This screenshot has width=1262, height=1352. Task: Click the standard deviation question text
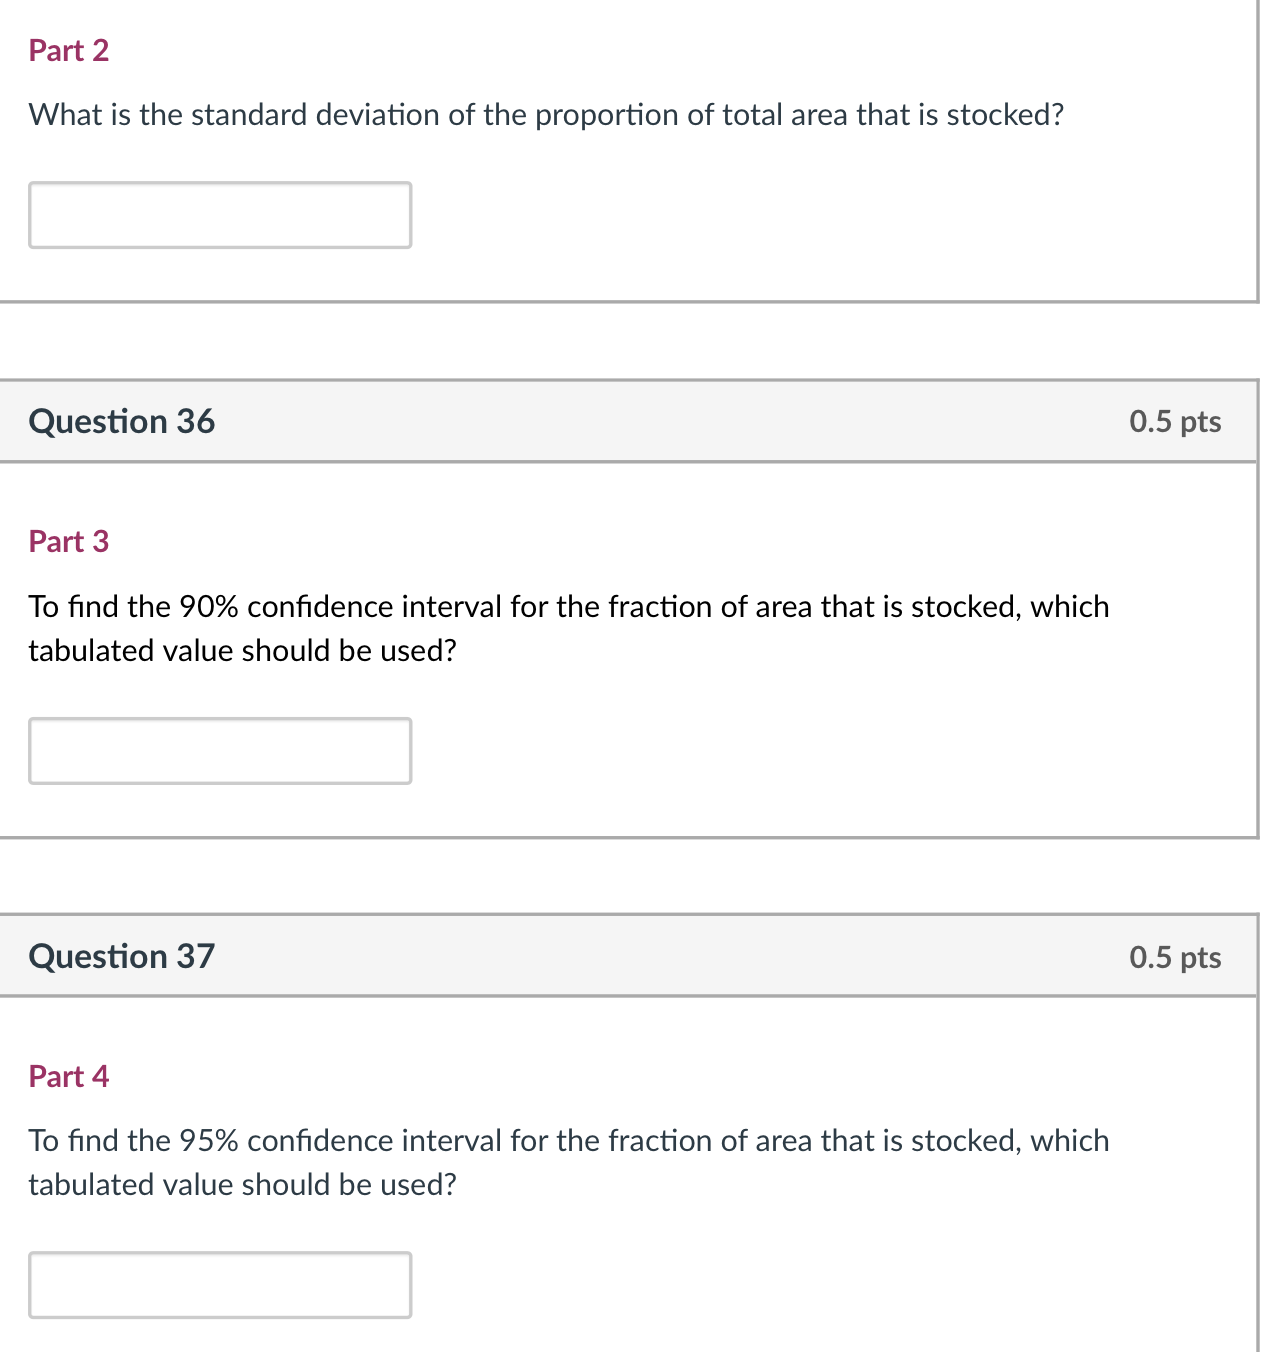(546, 114)
